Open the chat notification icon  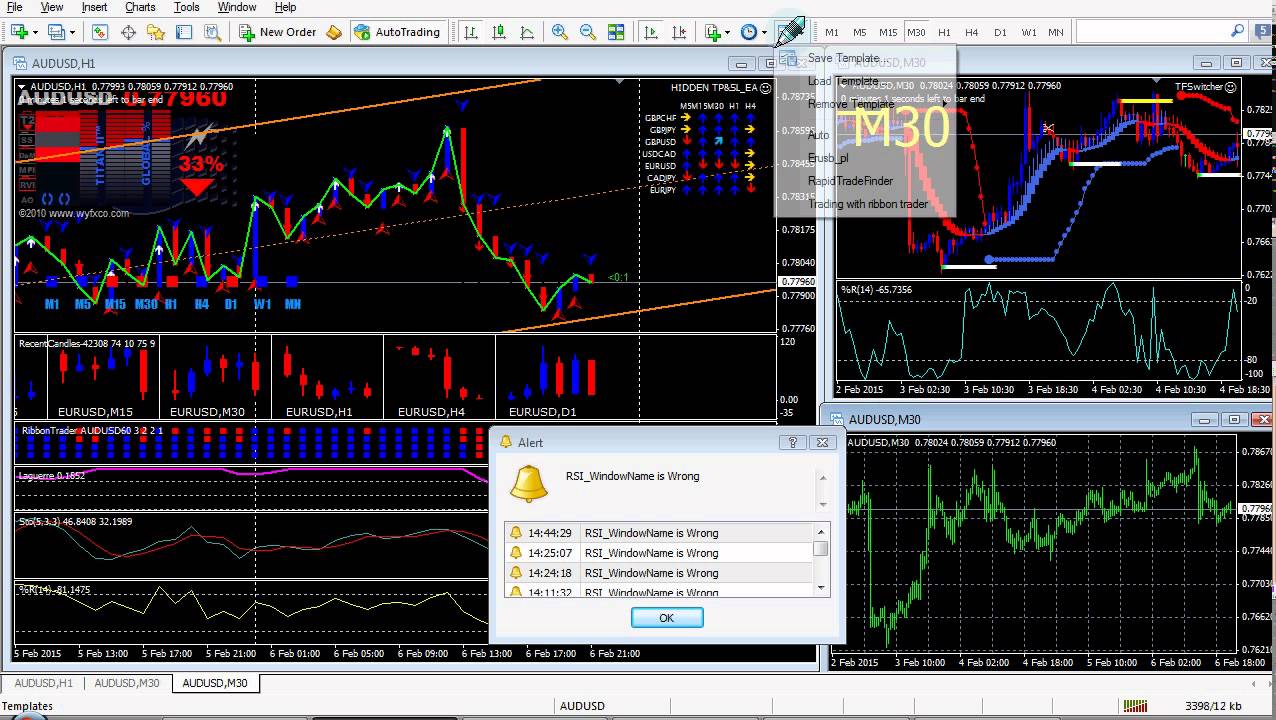coord(1262,32)
